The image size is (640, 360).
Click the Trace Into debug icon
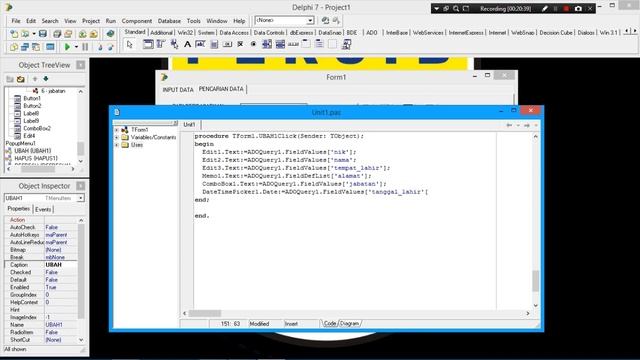pyautogui.click(x=100, y=47)
